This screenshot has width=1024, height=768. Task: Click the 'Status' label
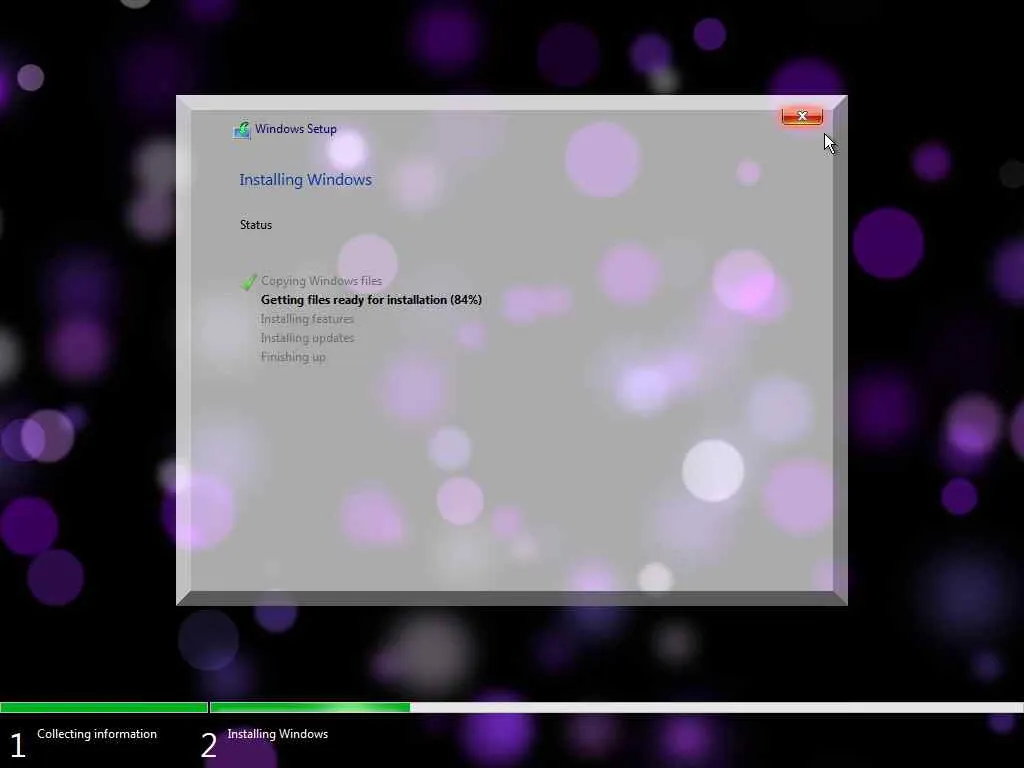click(x=256, y=225)
